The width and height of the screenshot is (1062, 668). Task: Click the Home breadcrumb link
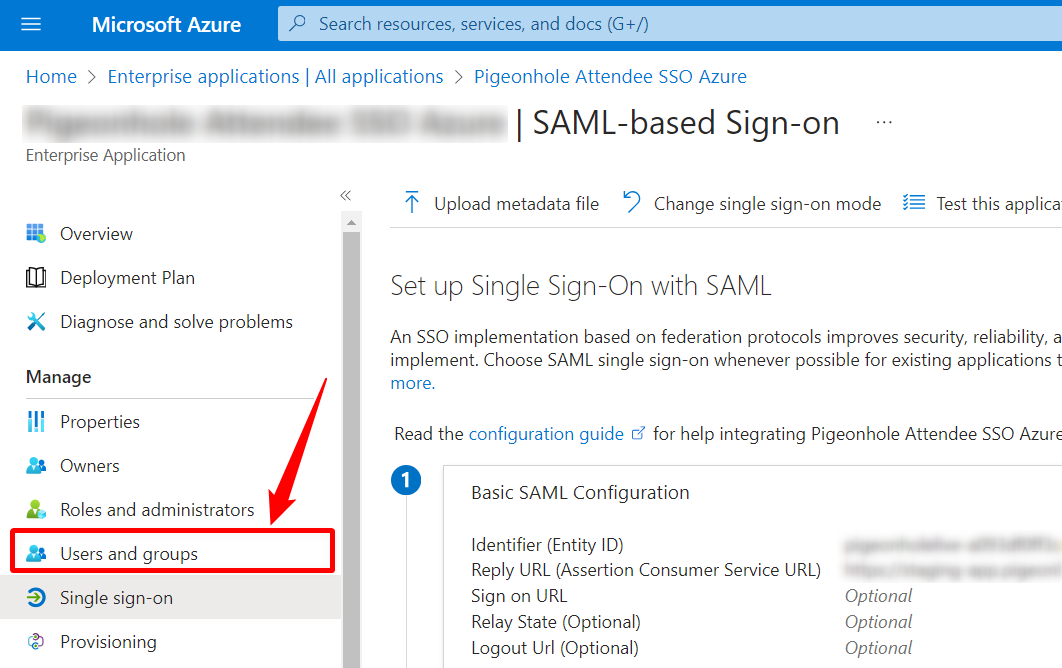(51, 77)
